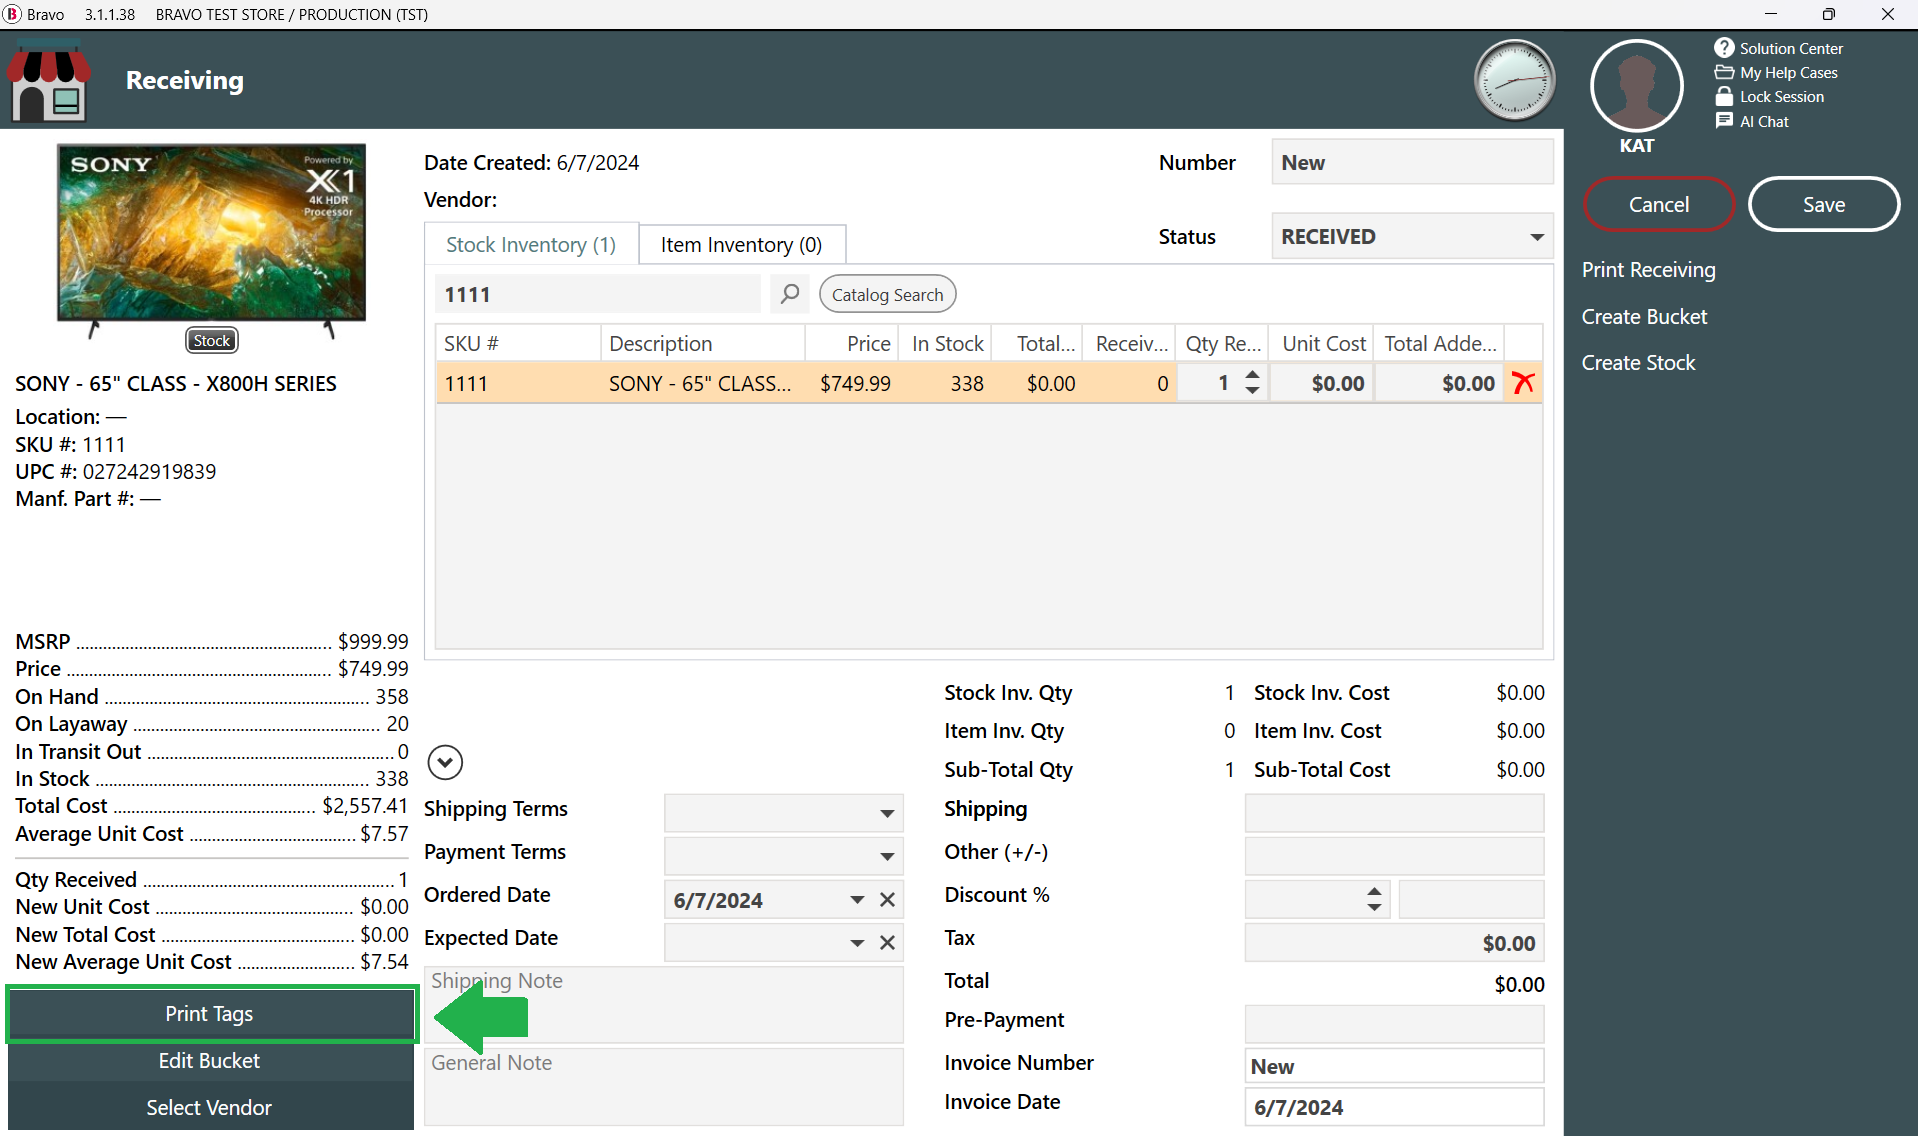This screenshot has width=1918, height=1136.
Task: Open the Status dropdown showing RECEIVED
Action: (x=1412, y=237)
